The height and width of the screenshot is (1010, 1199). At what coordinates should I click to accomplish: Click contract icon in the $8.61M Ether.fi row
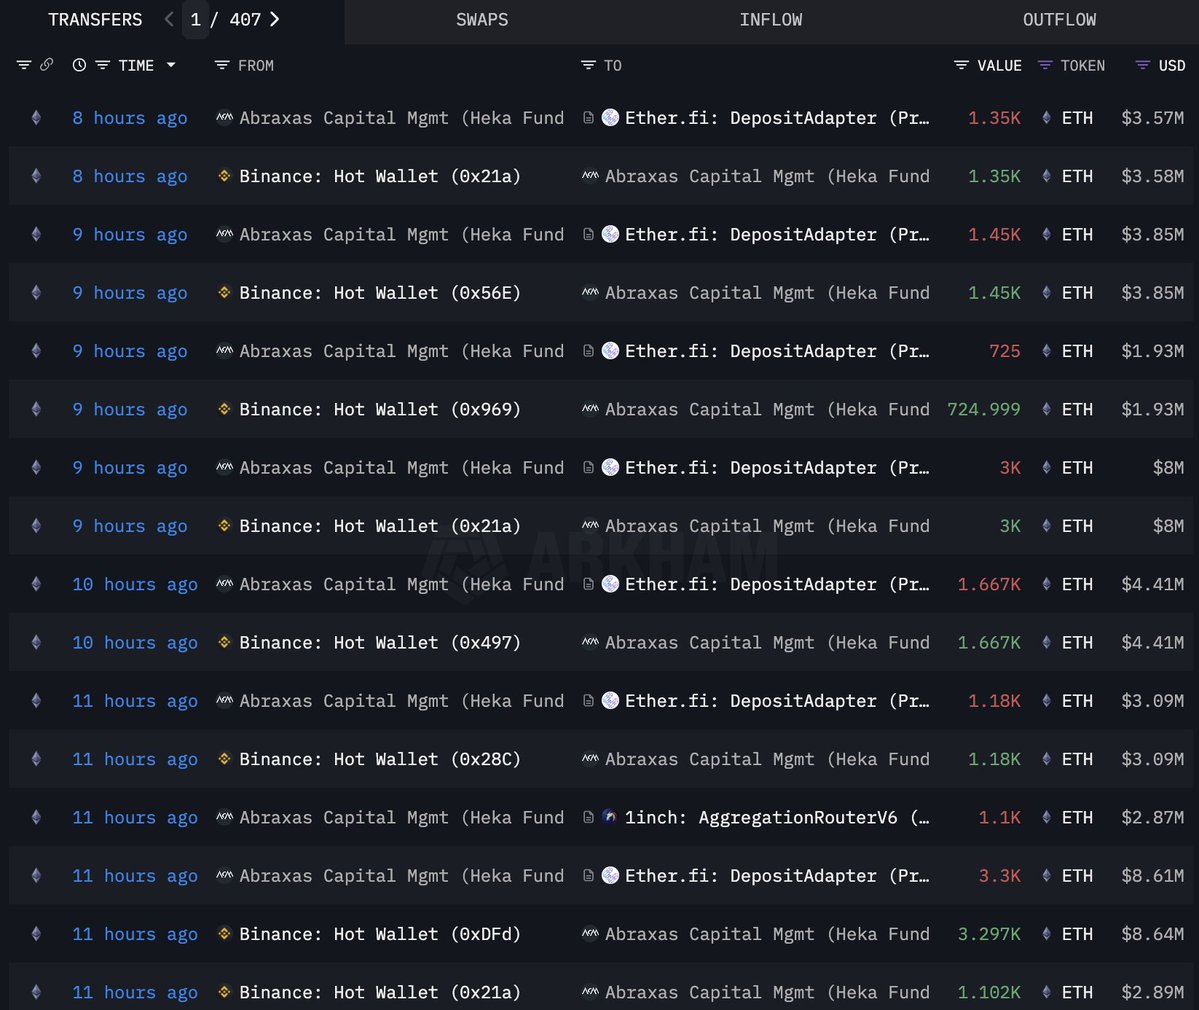pos(588,875)
